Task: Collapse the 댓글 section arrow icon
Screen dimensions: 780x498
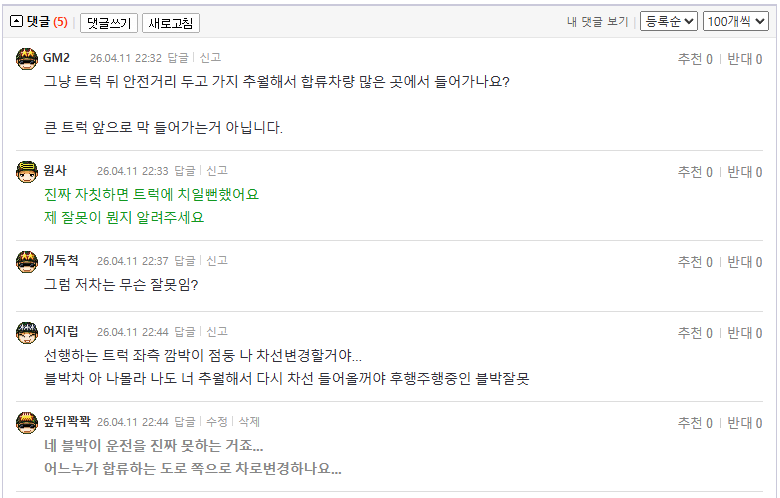Action: pyautogui.click(x=16, y=22)
